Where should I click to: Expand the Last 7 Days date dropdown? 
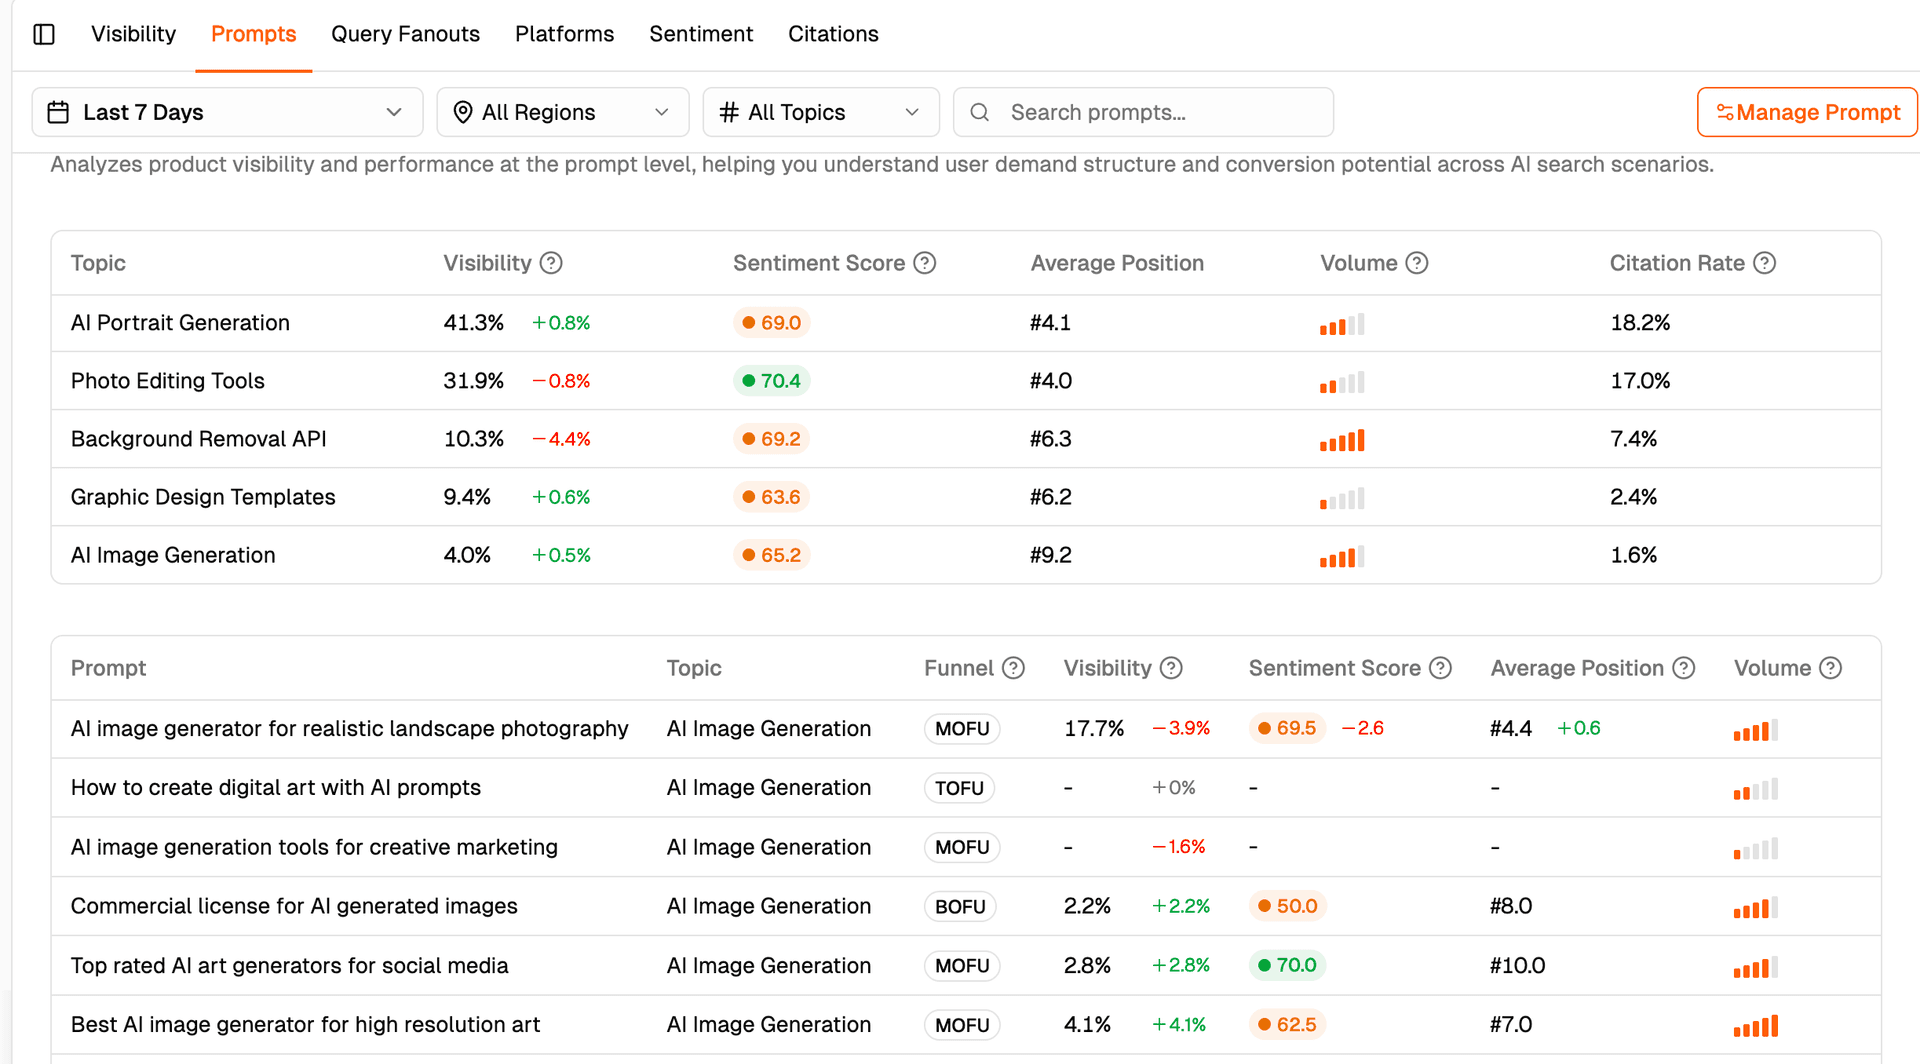click(x=227, y=112)
